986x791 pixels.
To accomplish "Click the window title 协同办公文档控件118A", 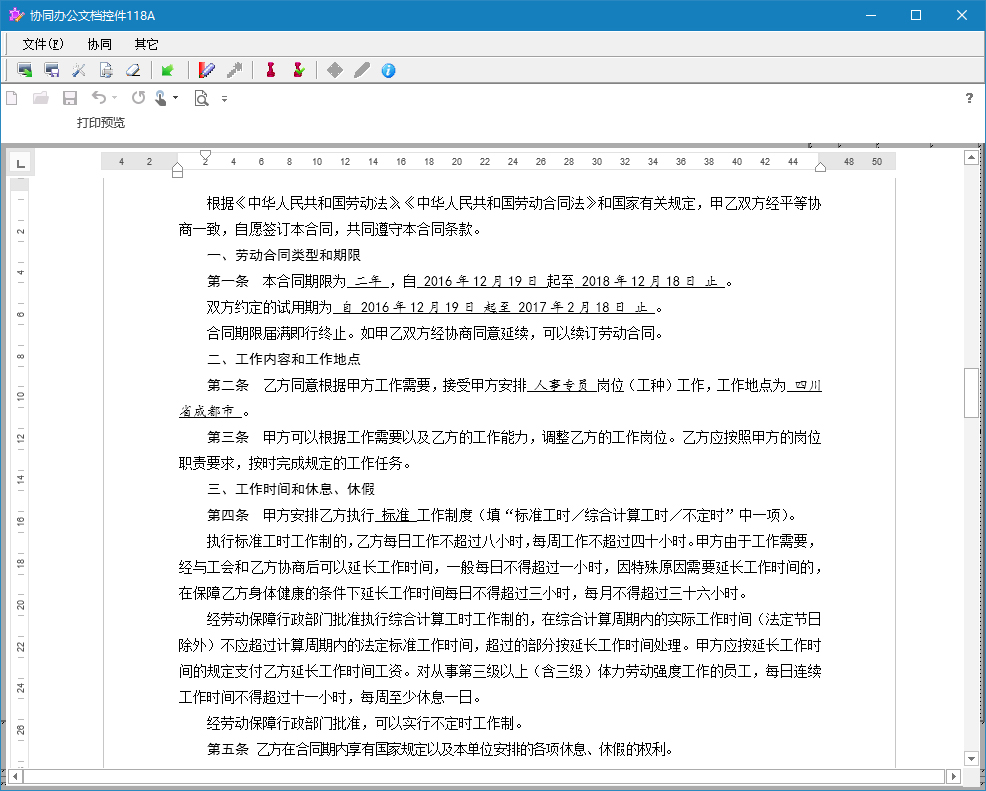I will [92, 15].
